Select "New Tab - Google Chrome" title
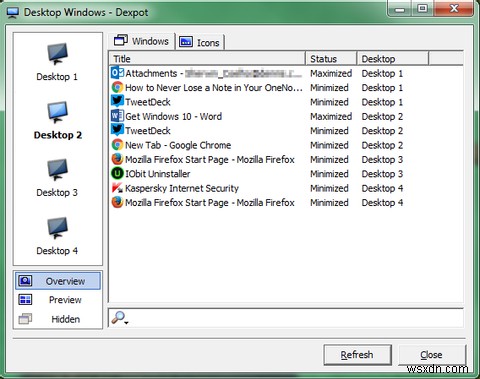480x379 pixels. pyautogui.click(x=178, y=145)
